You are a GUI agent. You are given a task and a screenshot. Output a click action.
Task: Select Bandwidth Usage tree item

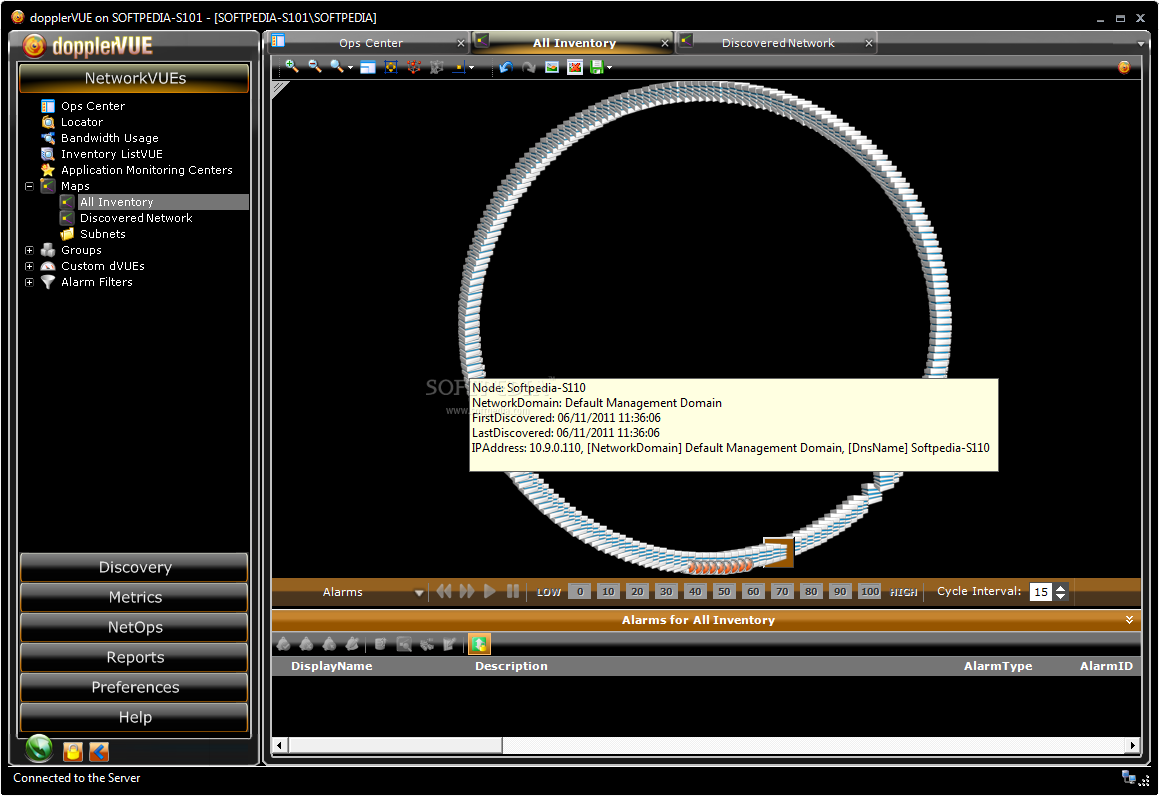[109, 138]
